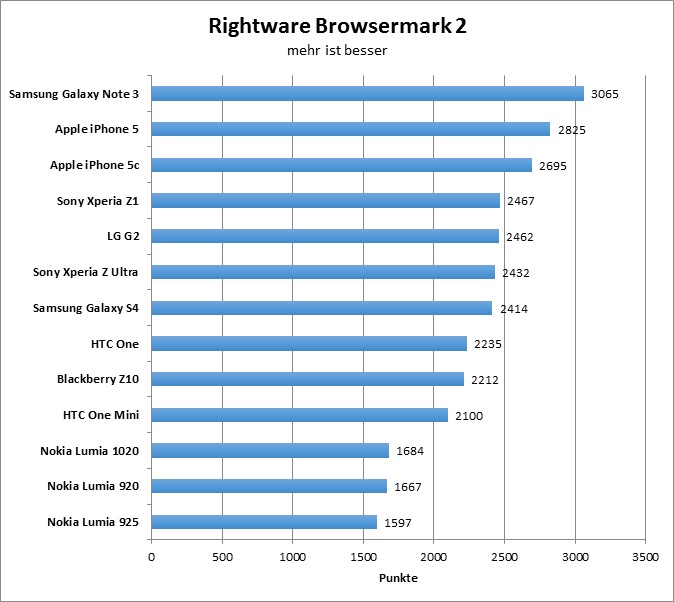Click the LG G2 bar

325,236
